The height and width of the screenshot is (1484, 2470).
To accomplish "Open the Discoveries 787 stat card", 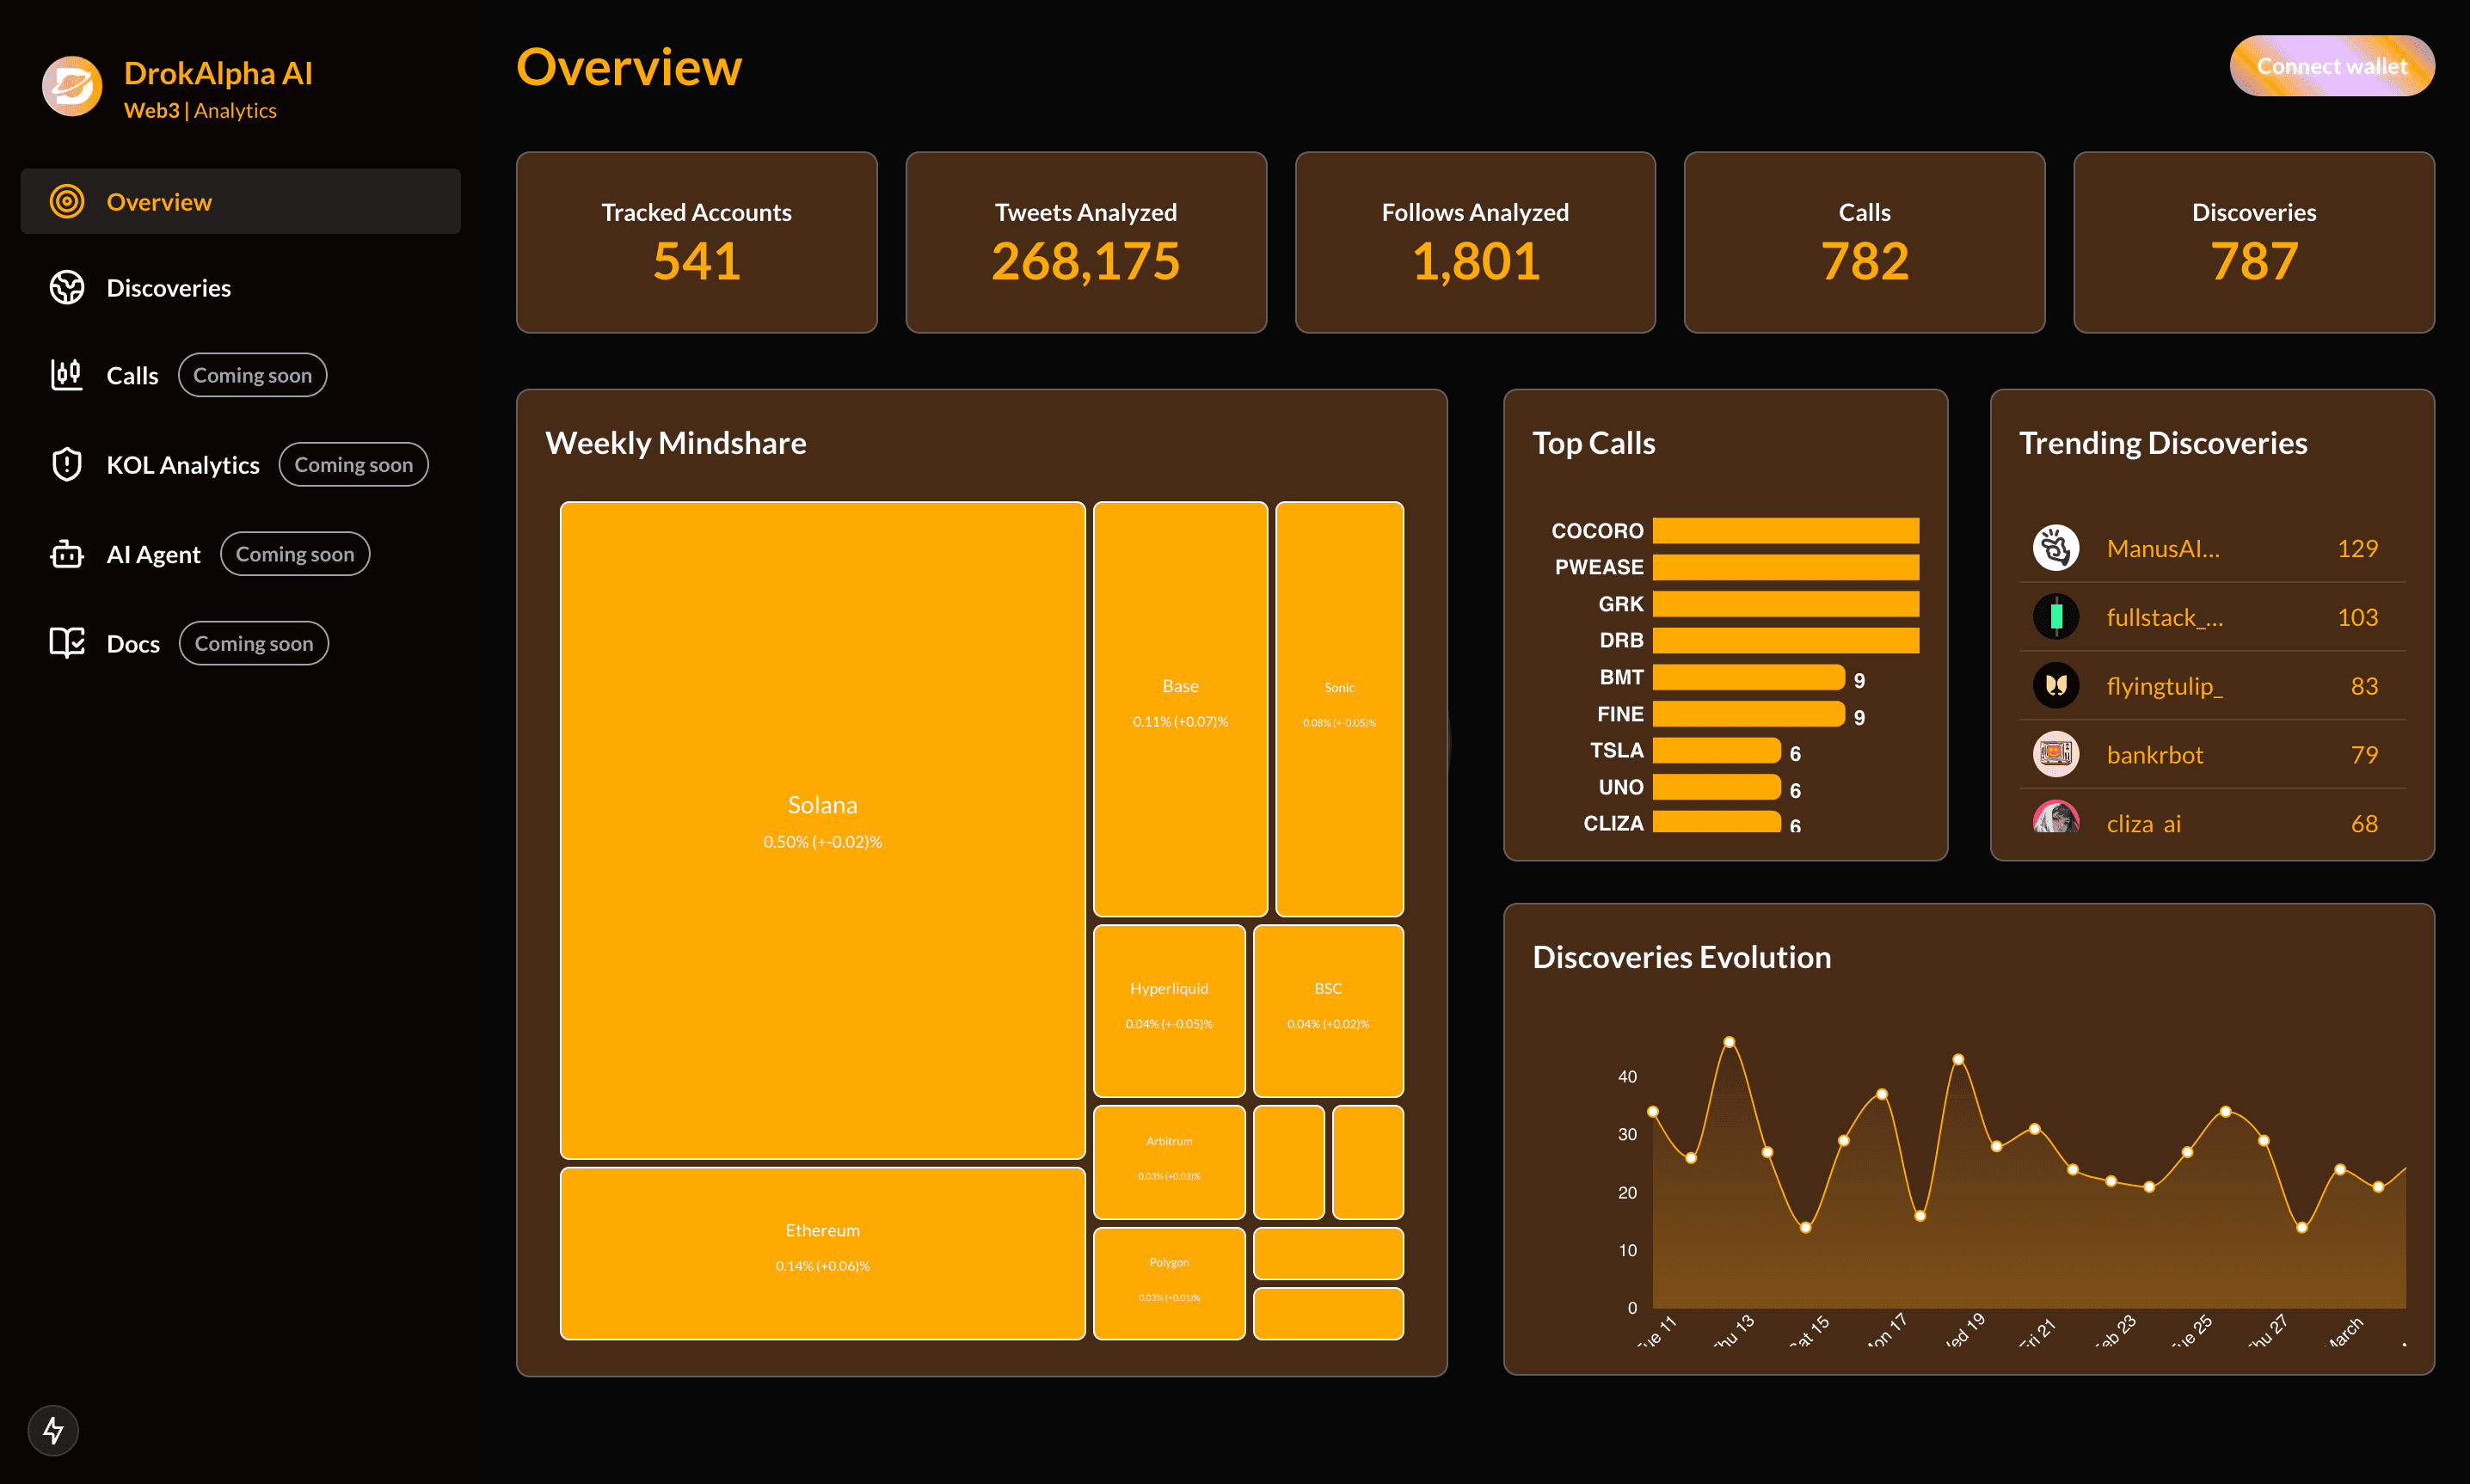I will click(2254, 242).
